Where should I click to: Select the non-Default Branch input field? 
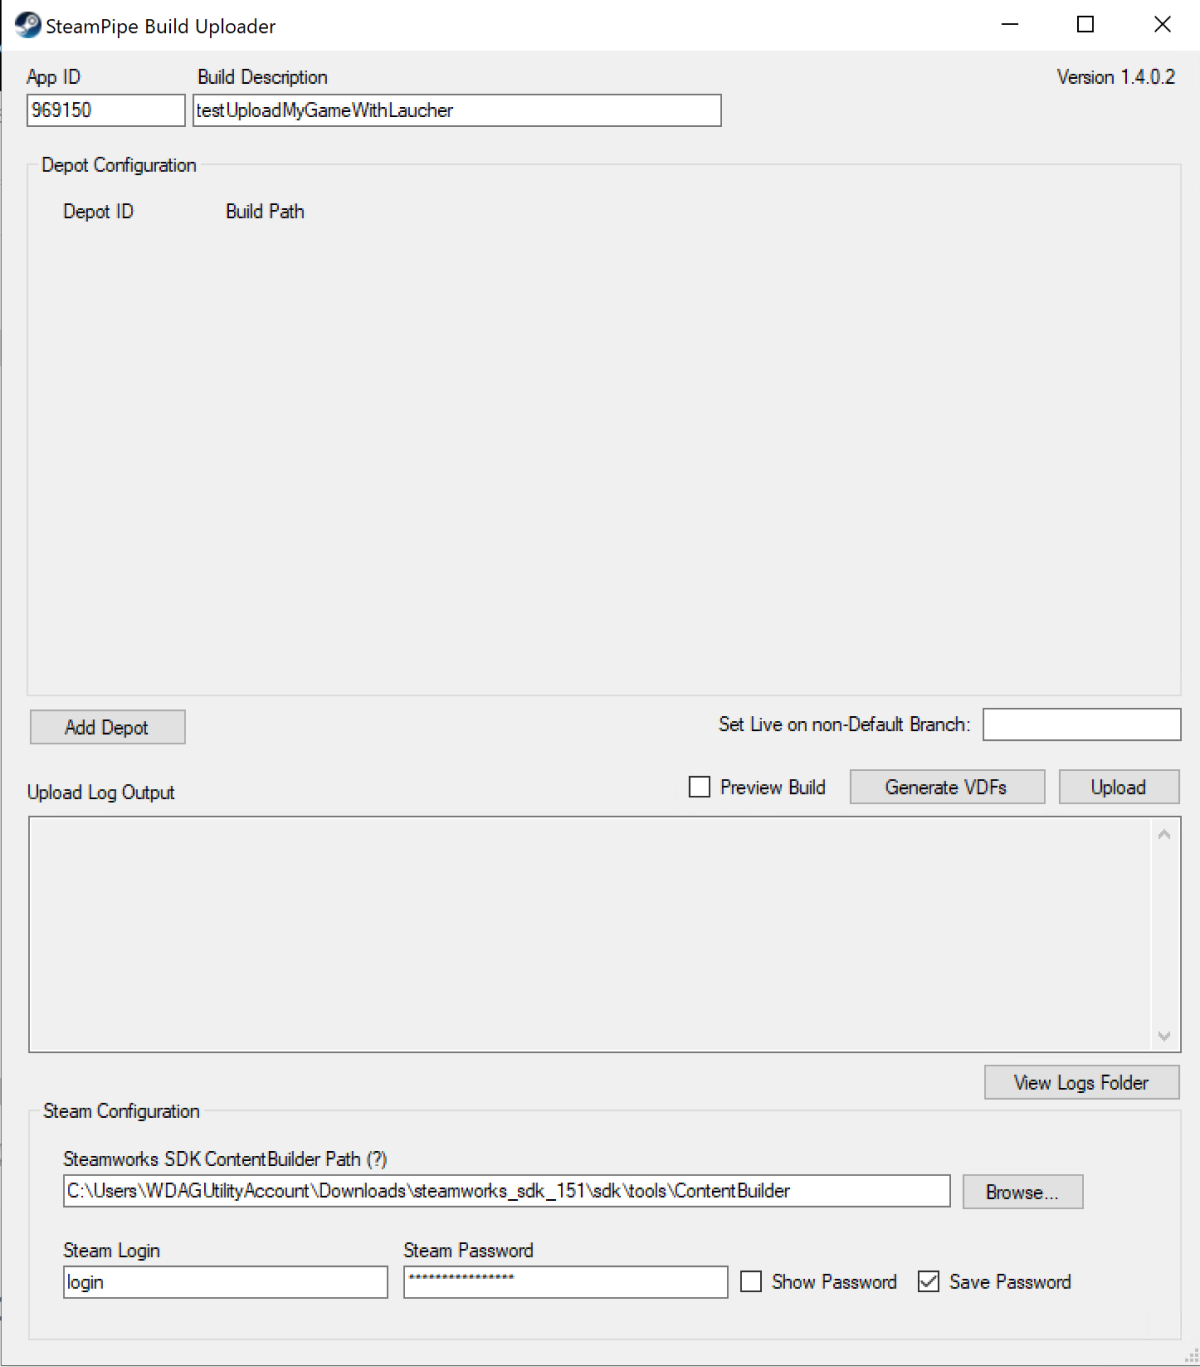[1081, 725]
